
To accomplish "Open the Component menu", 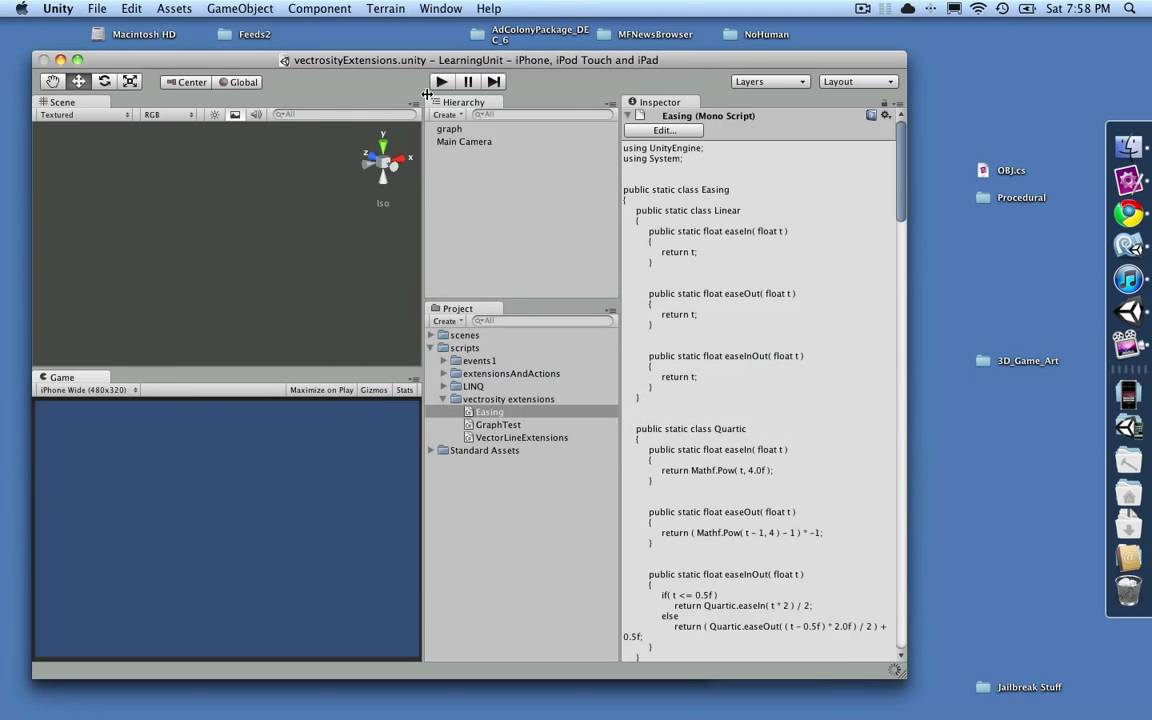I will click(320, 9).
